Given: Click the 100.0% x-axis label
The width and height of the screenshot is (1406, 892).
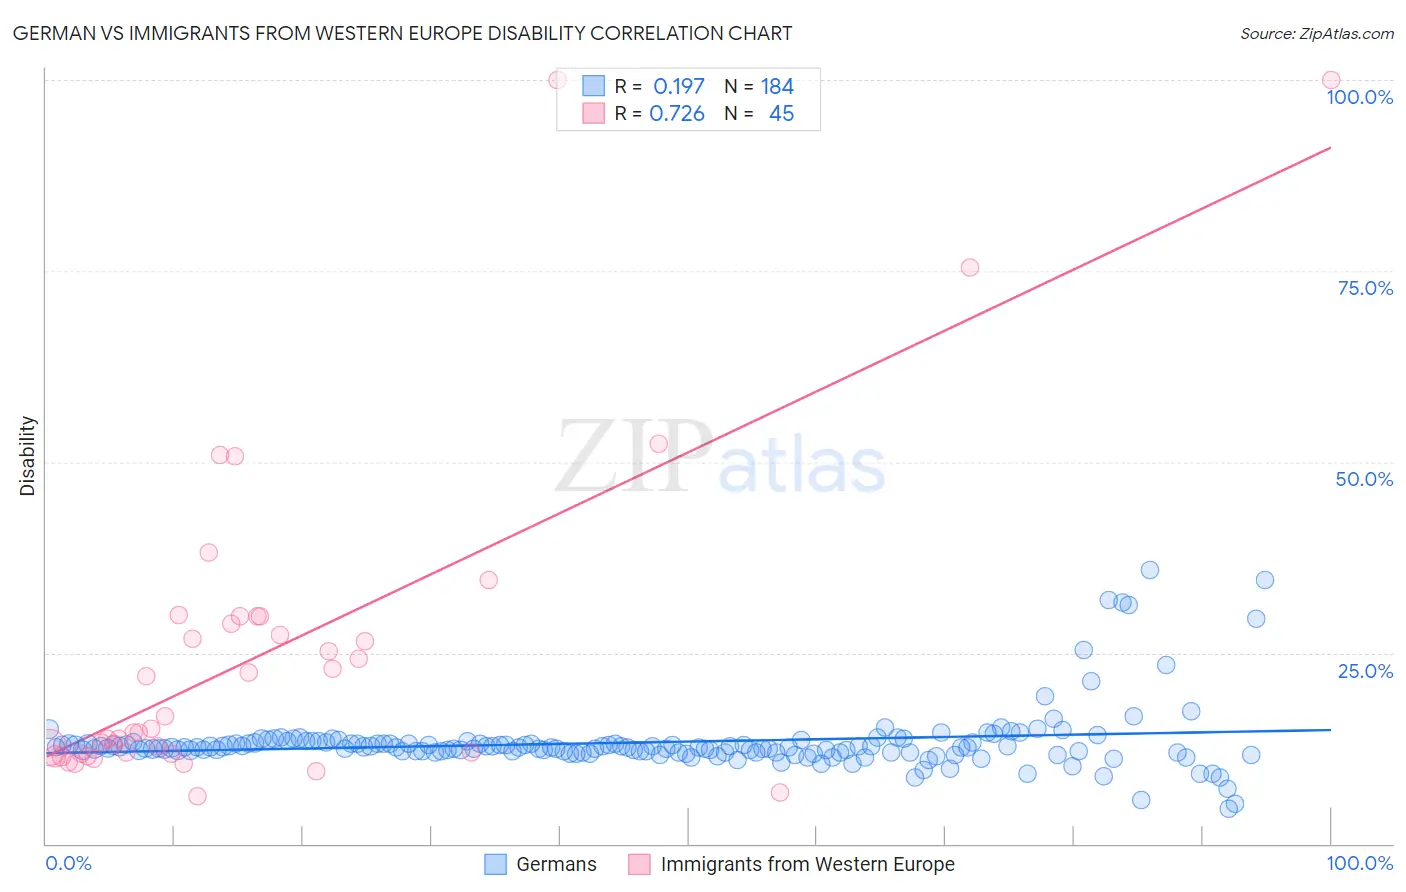Looking at the screenshot, I should pyautogui.click(x=1360, y=863).
